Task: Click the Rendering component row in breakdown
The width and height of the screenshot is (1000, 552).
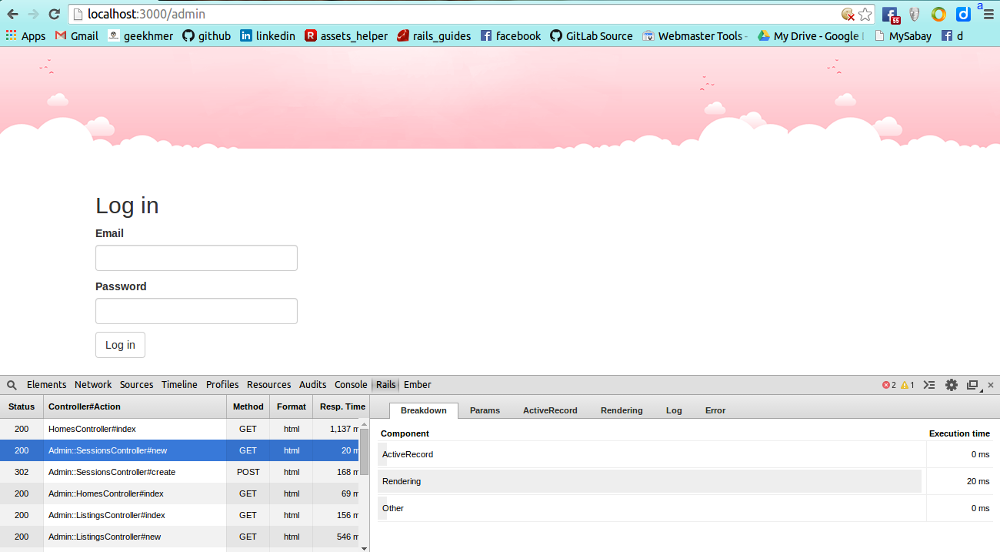Action: [x=685, y=481]
